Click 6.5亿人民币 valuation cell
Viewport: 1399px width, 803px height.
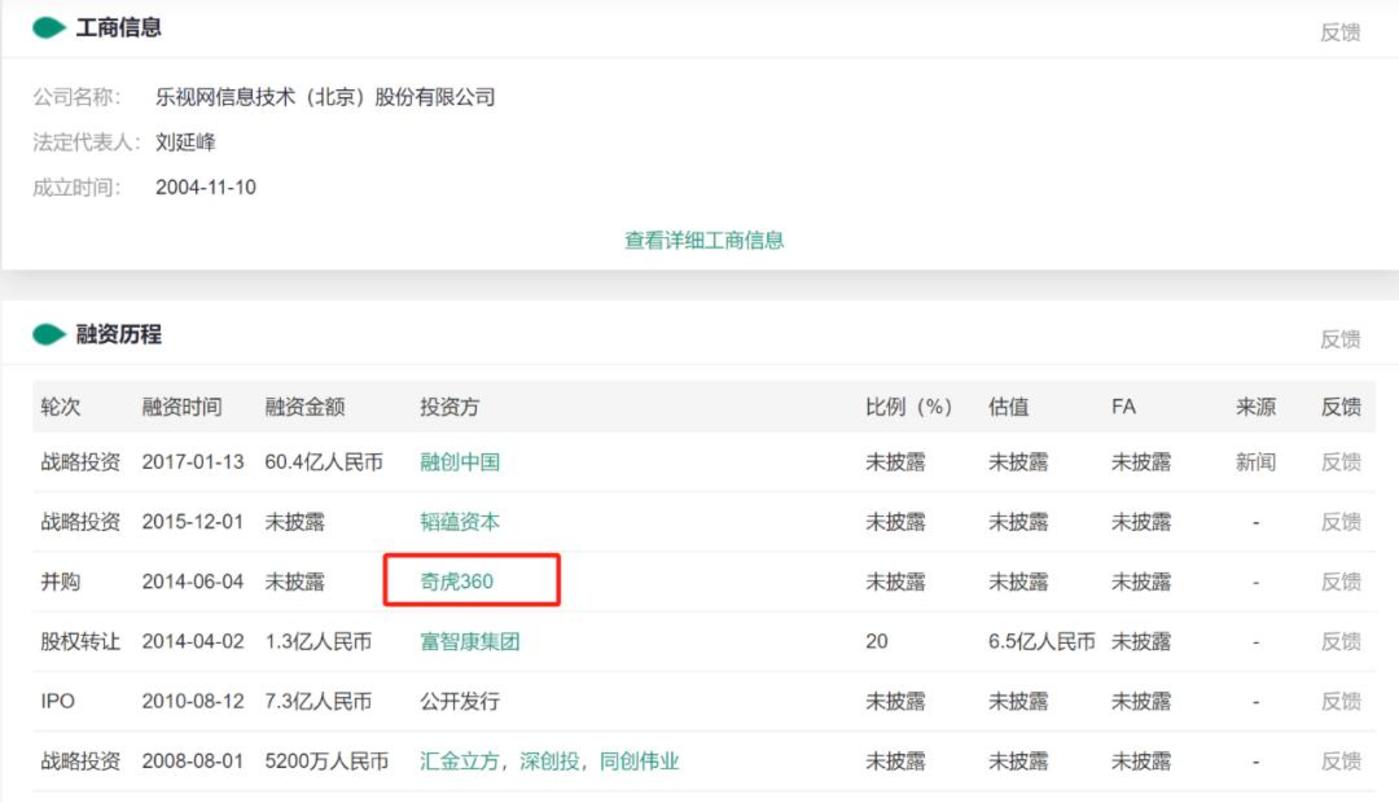[x=1042, y=642]
